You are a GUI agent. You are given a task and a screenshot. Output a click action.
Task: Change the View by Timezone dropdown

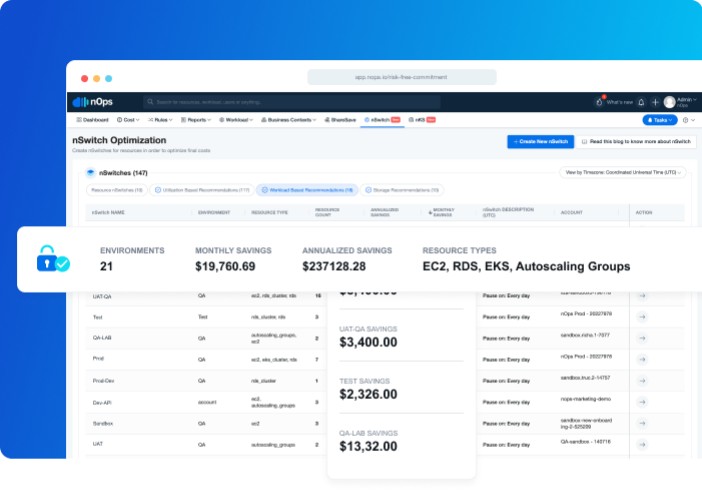pyautogui.click(x=622, y=172)
